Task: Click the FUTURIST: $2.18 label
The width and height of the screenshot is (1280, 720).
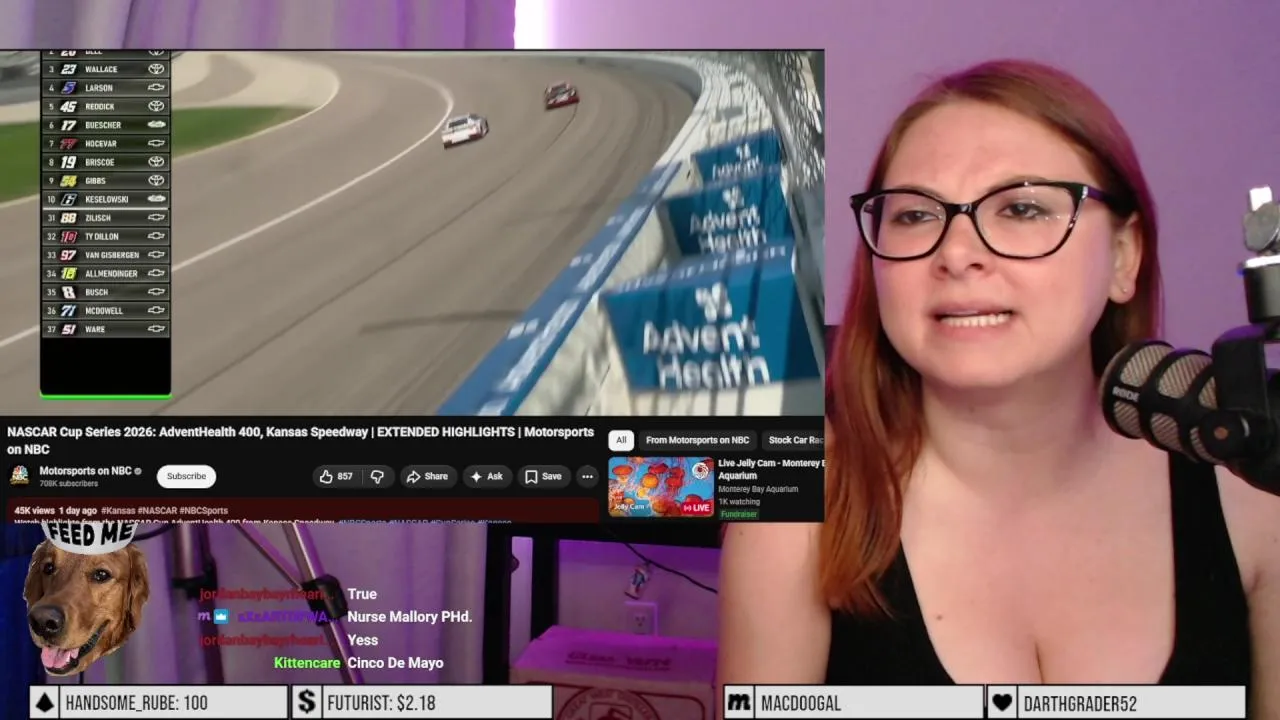Action: click(381, 703)
